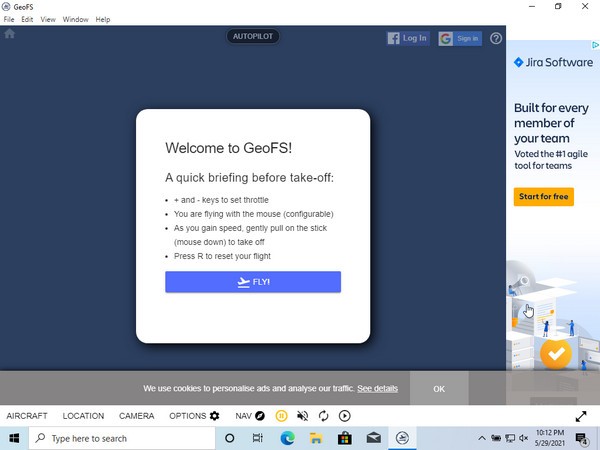Expand the AIRCRAFT selection panel
Viewport: 600px width, 450px height.
click(27, 416)
